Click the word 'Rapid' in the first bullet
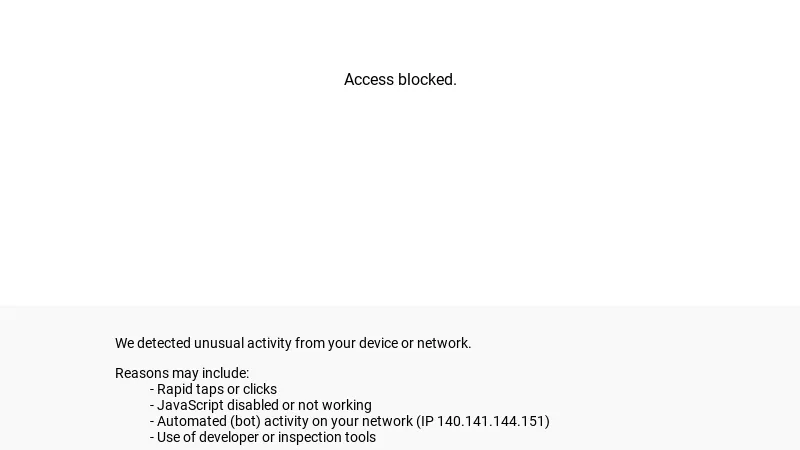 (x=176, y=389)
